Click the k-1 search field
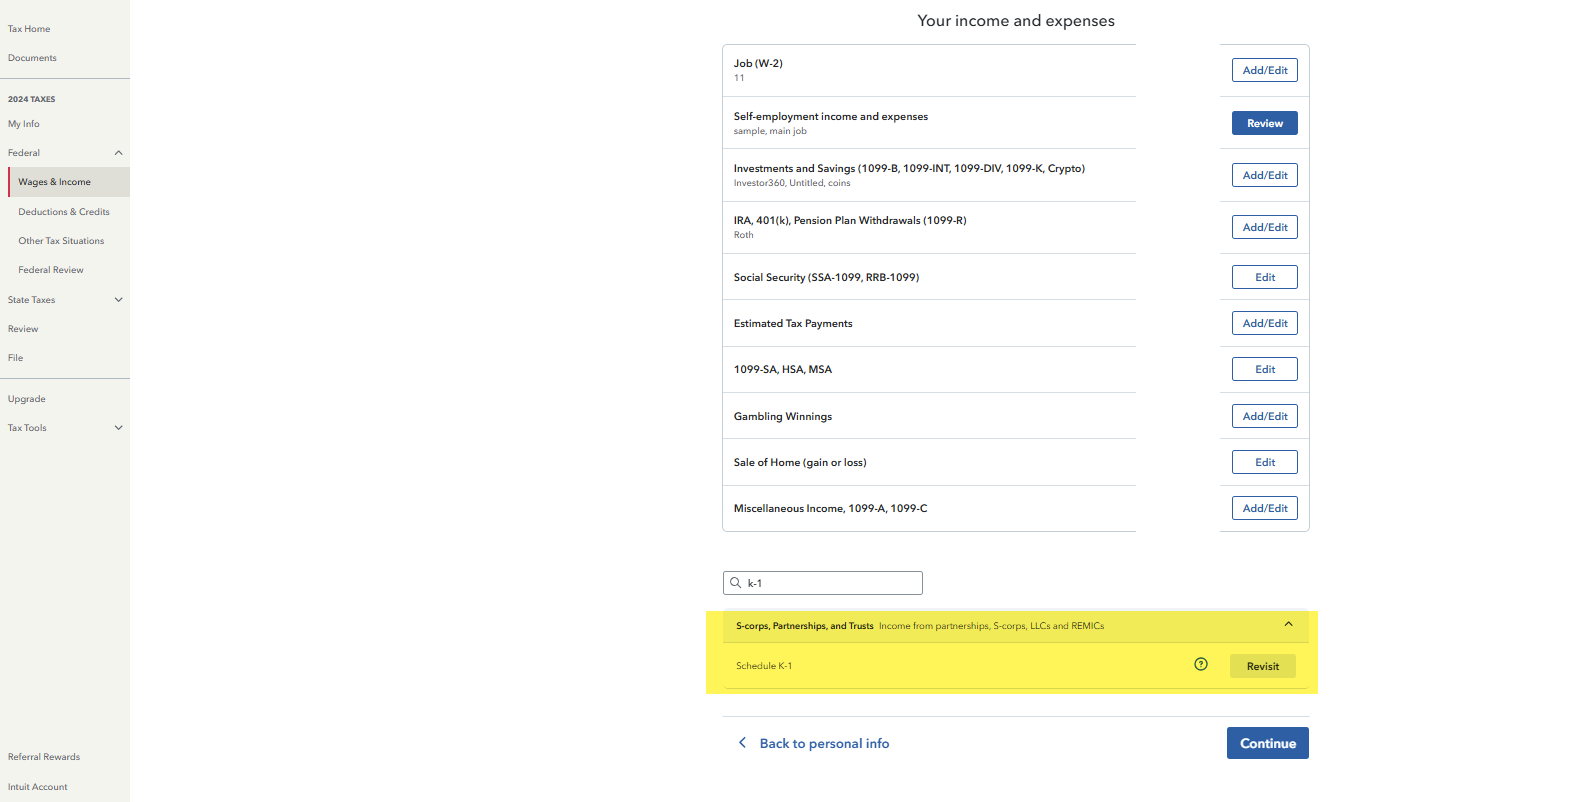Image resolution: width=1596 pixels, height=802 pixels. [x=832, y=583]
